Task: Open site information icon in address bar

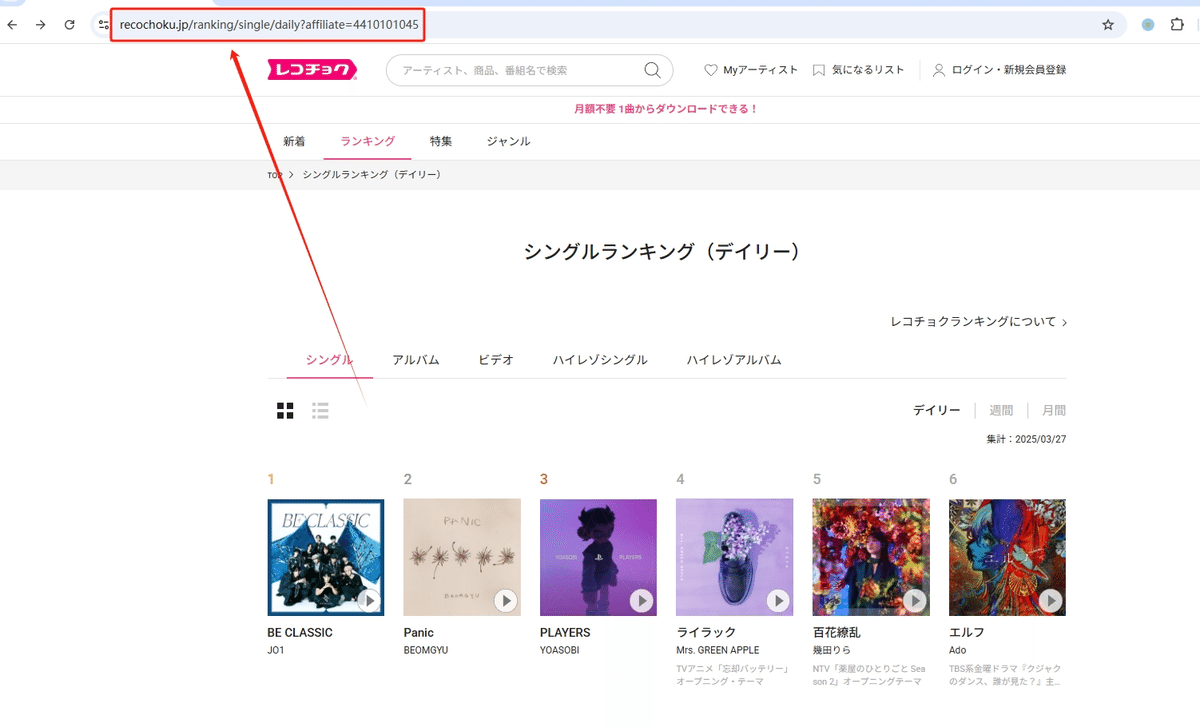Action: (x=103, y=25)
